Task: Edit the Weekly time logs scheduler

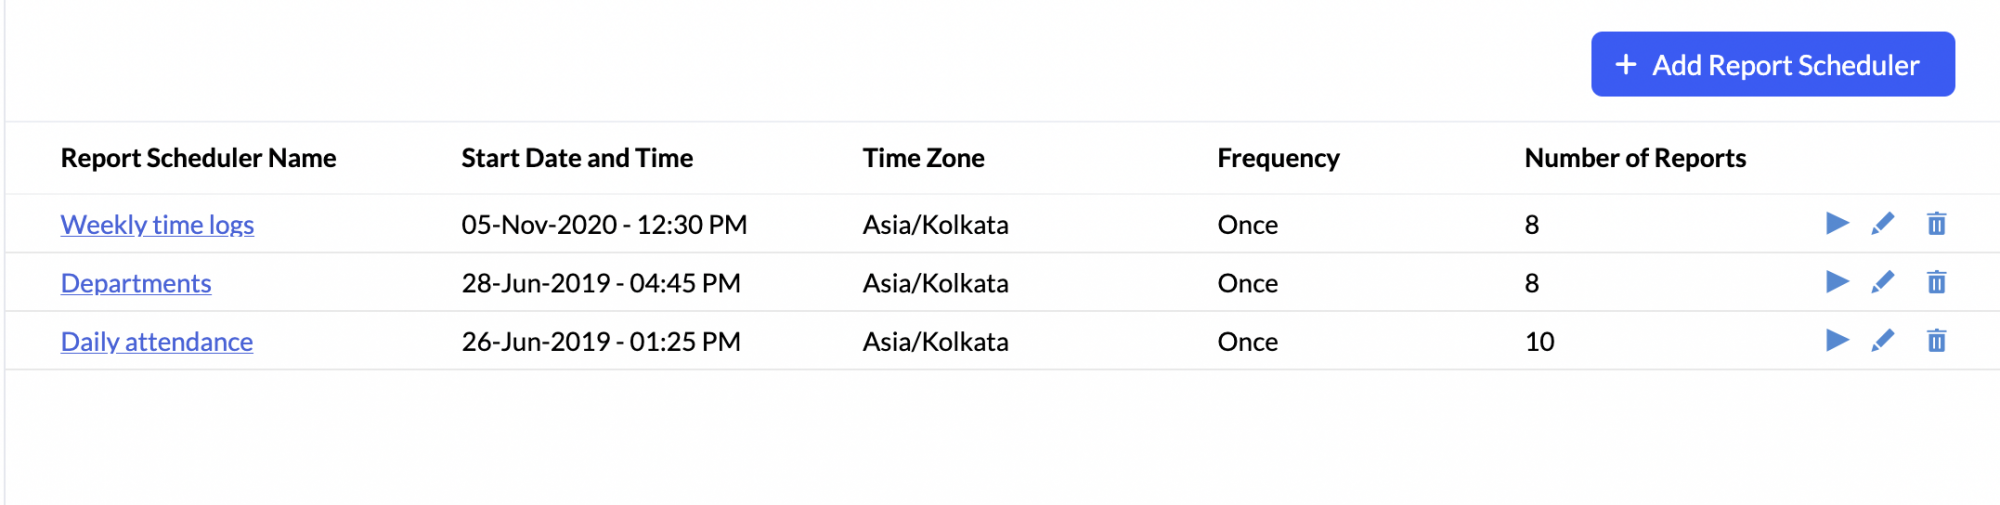Action: point(1883,223)
